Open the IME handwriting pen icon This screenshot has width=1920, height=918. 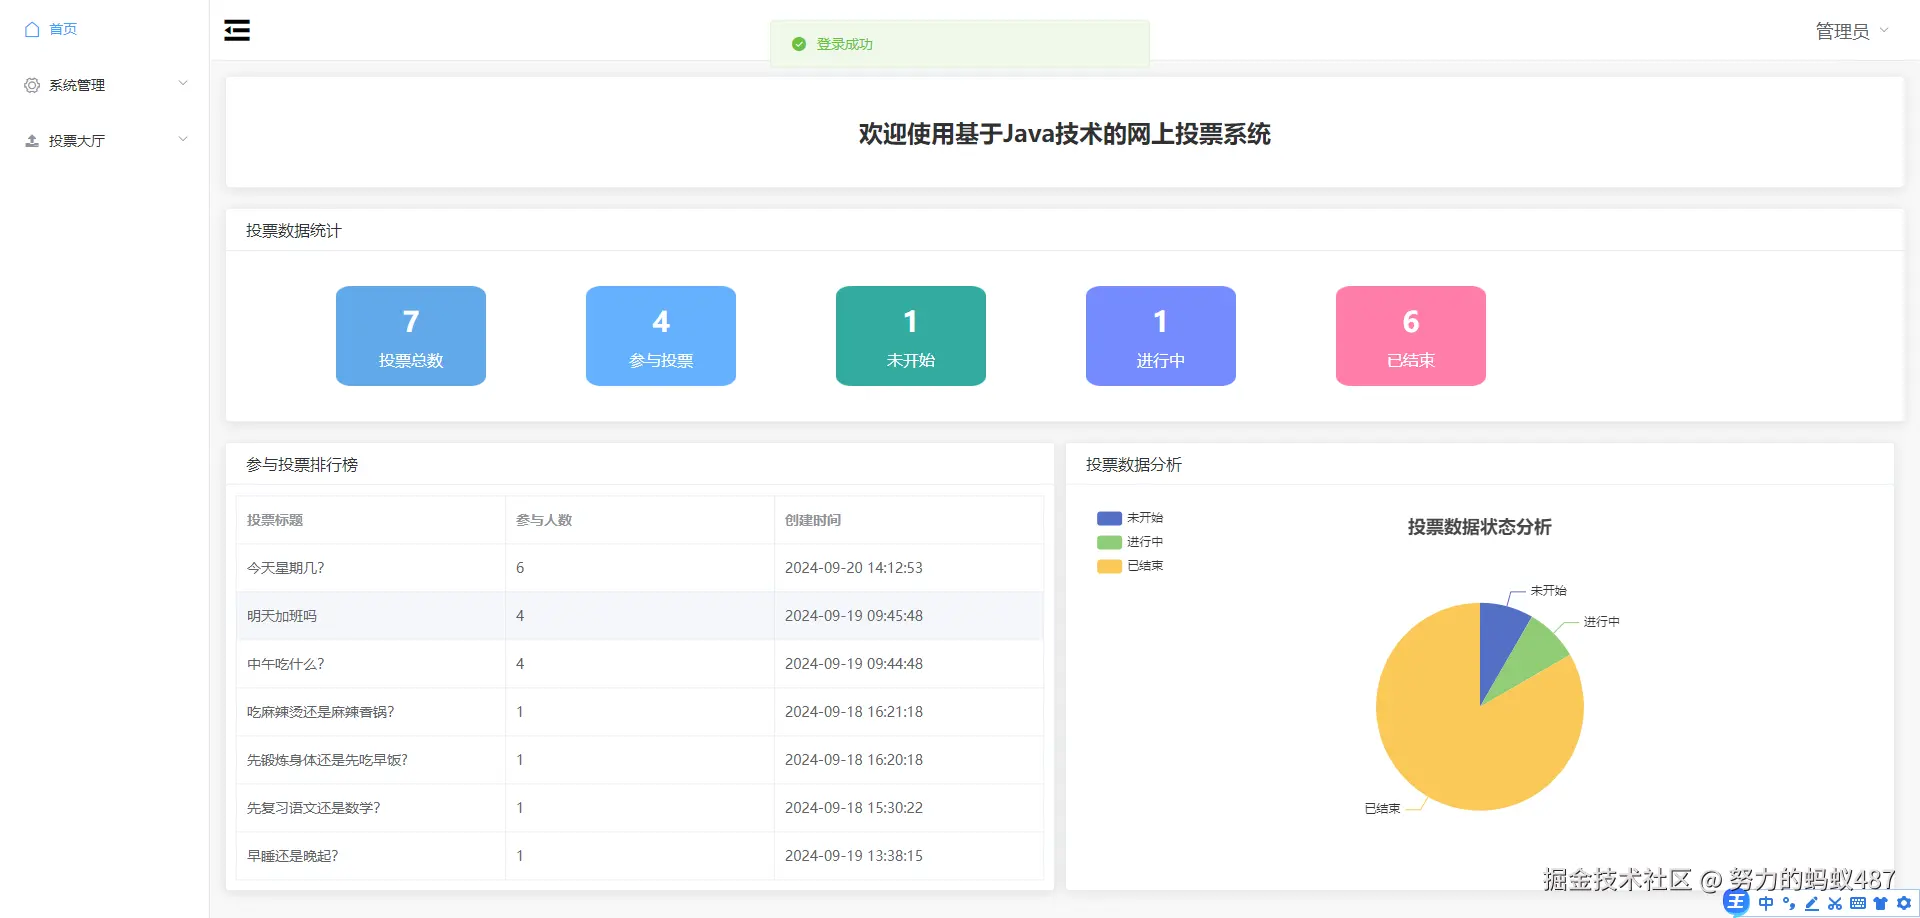pos(1812,903)
